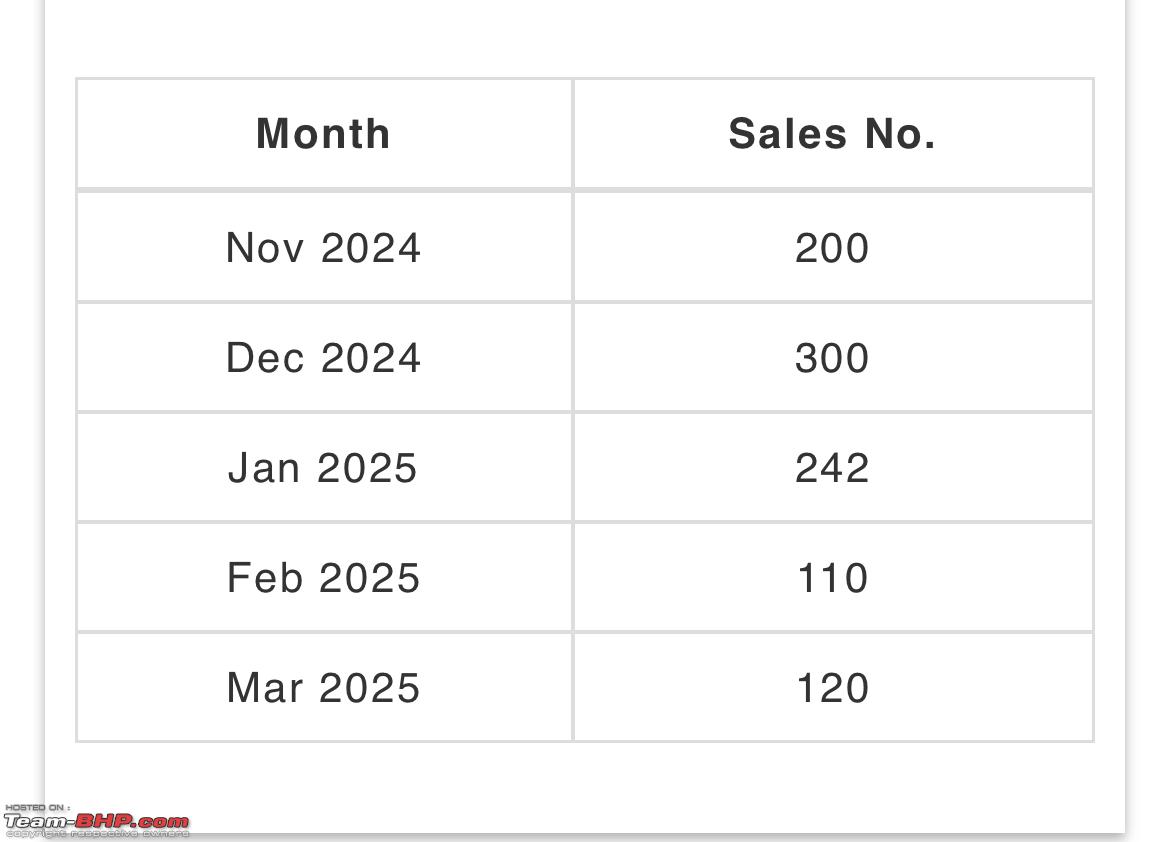Click the 'Hosted on' watermark text
Viewport: 1170px width, 842px height.
tap(37, 808)
